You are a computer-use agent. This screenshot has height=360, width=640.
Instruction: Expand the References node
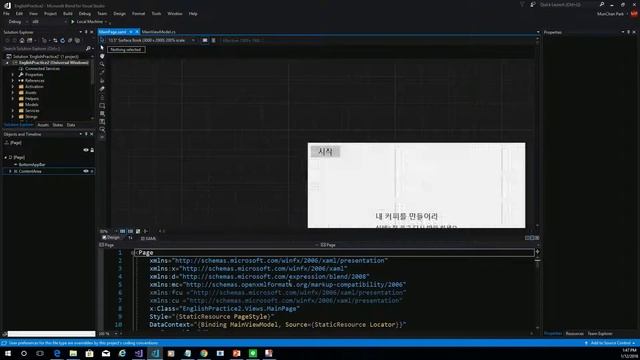[x=13, y=81]
